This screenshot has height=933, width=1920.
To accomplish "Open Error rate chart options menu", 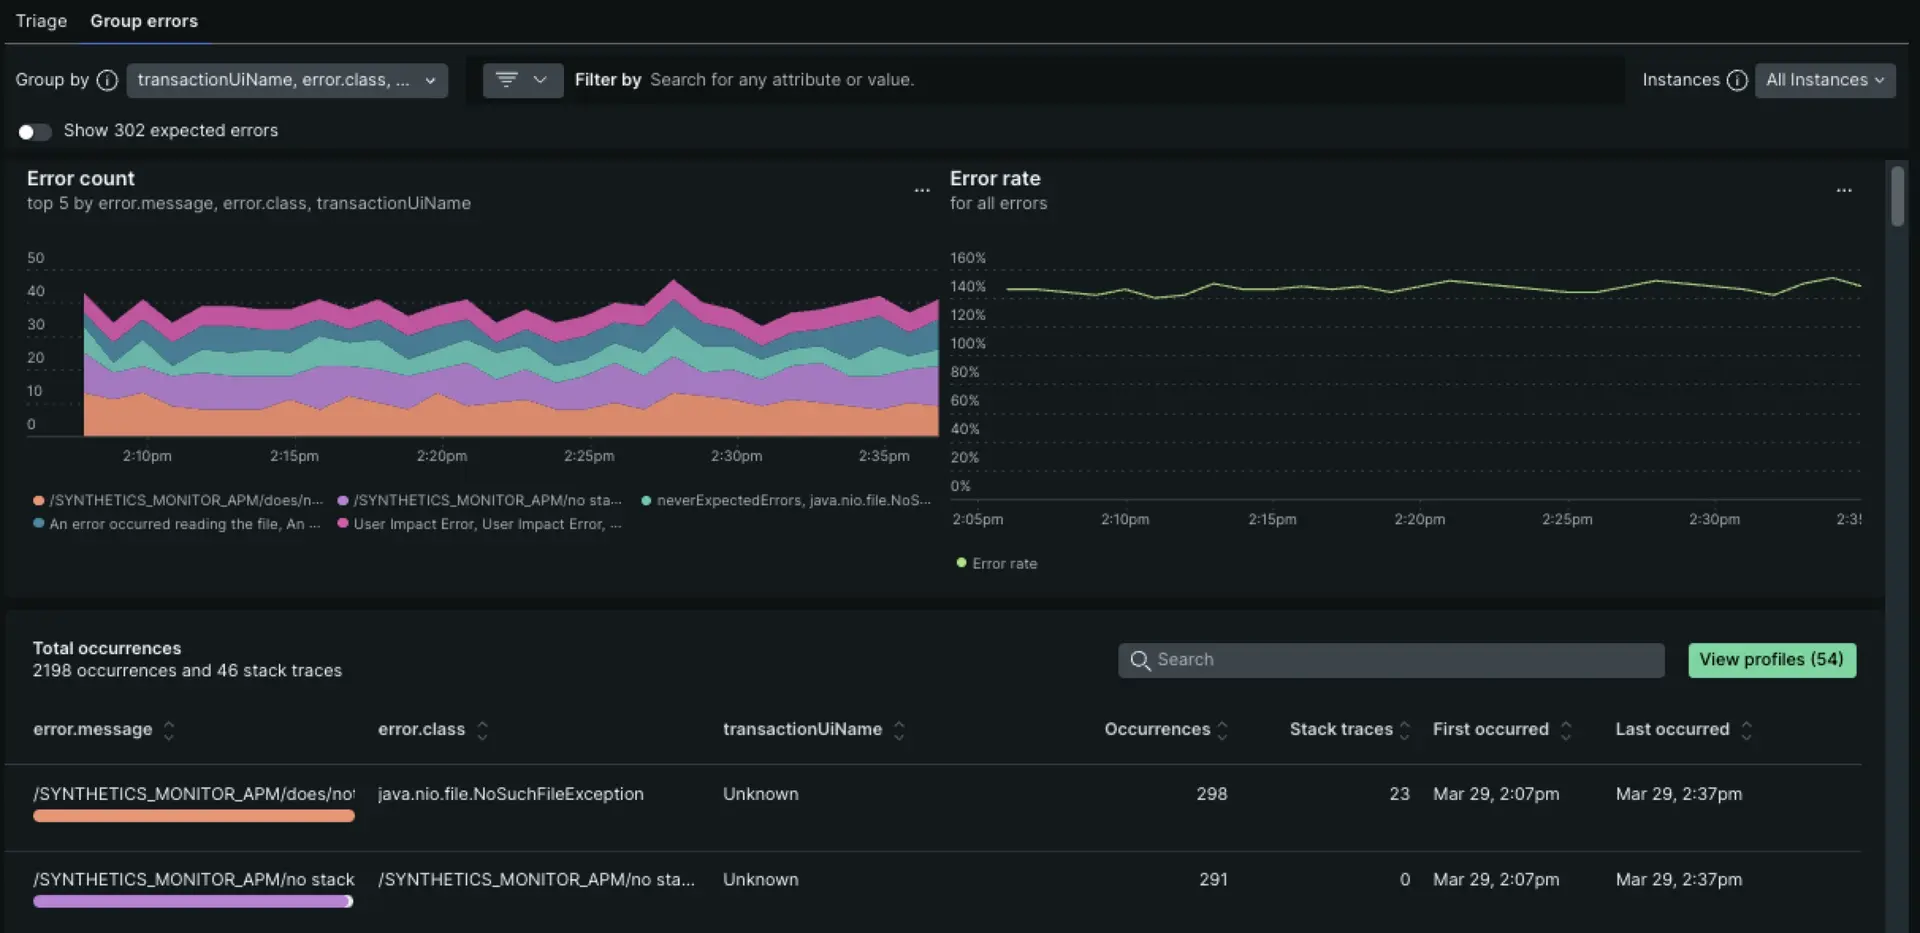I will [1843, 190].
